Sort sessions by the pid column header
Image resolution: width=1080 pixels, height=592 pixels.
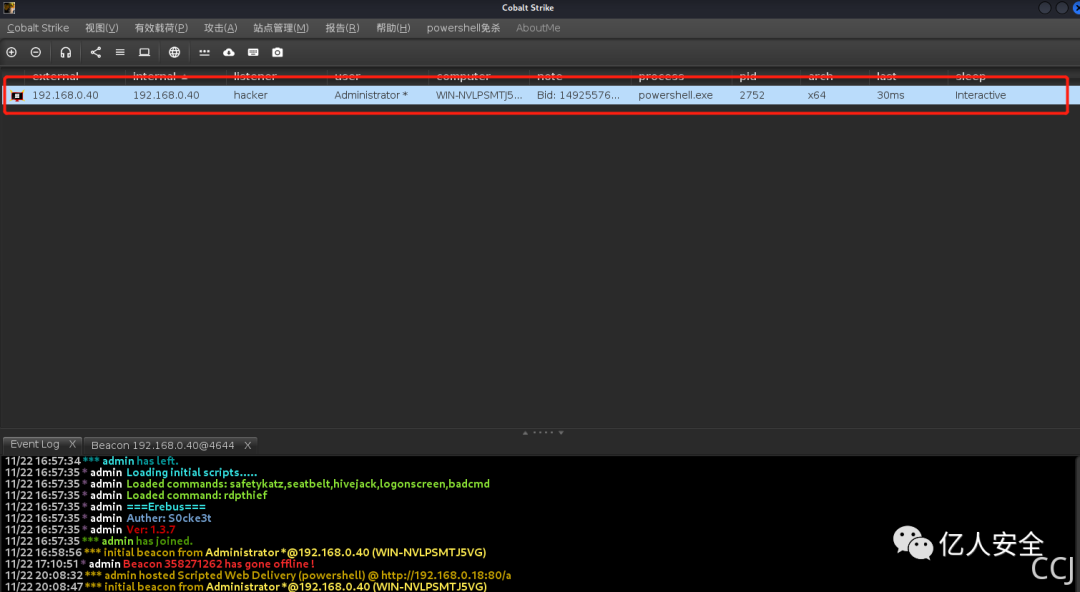(748, 76)
